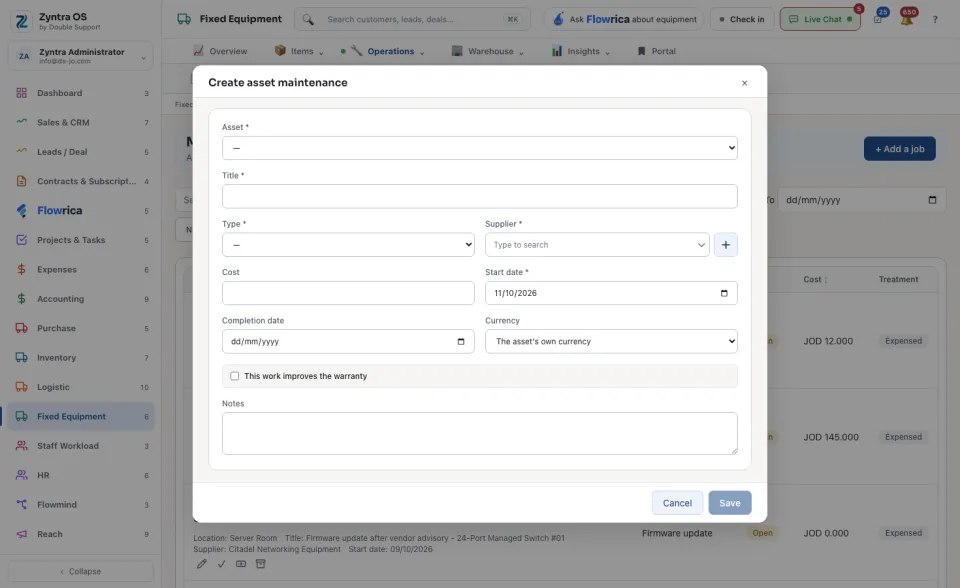Expand the Items menu
The image size is (960, 588).
299,51
